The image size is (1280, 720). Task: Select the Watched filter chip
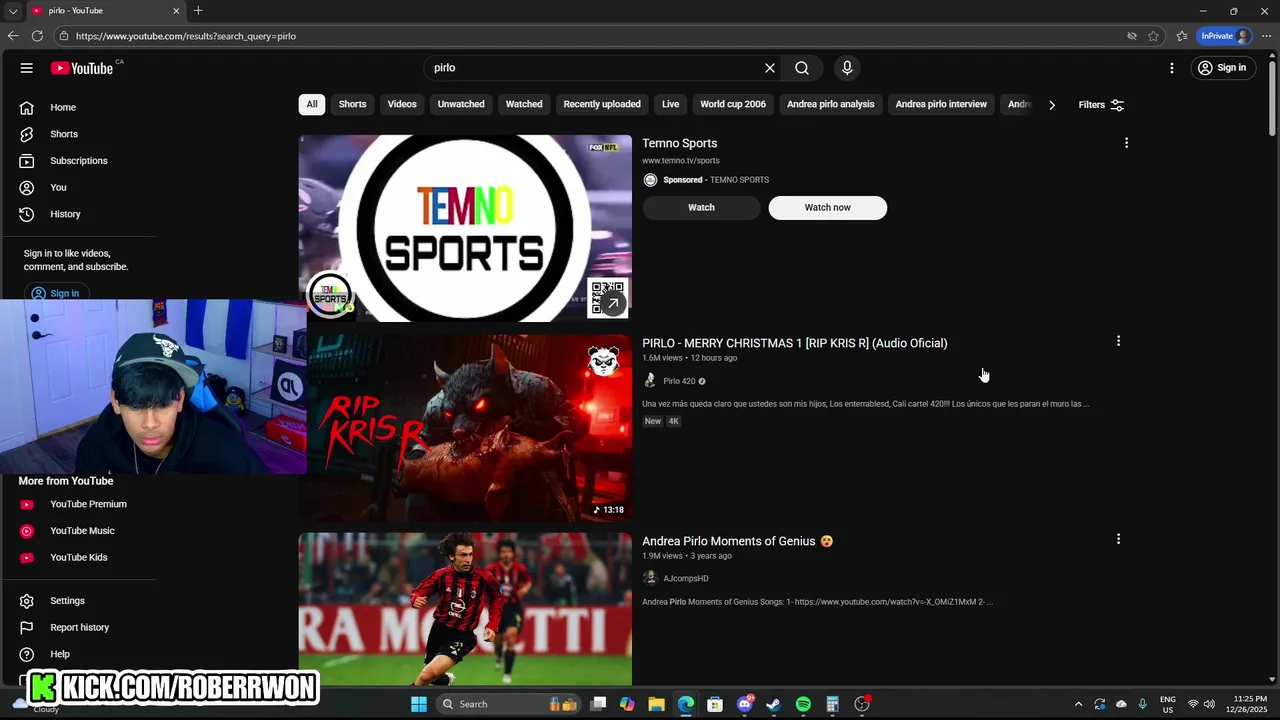pos(524,104)
